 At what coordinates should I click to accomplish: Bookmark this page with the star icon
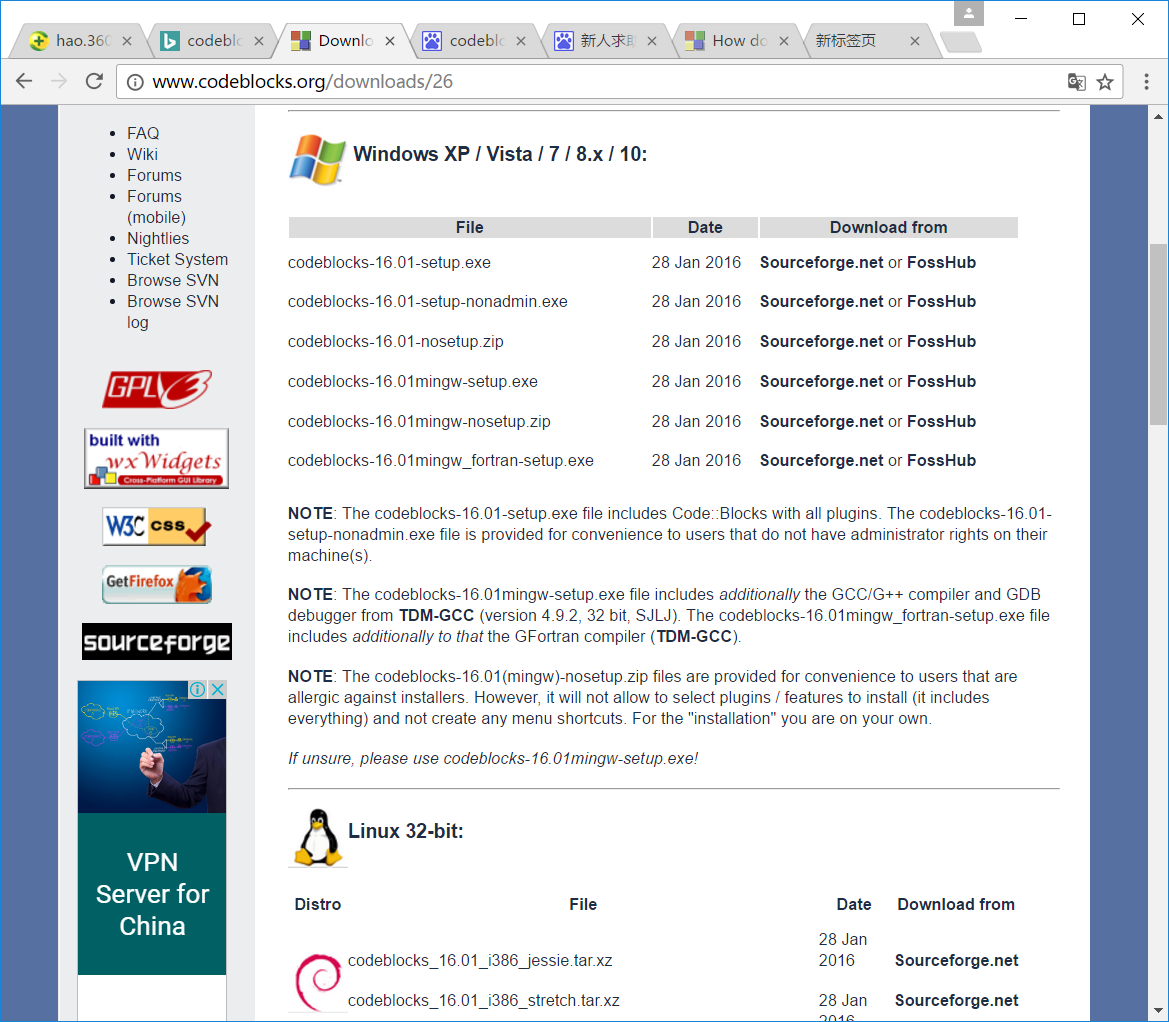1105,82
